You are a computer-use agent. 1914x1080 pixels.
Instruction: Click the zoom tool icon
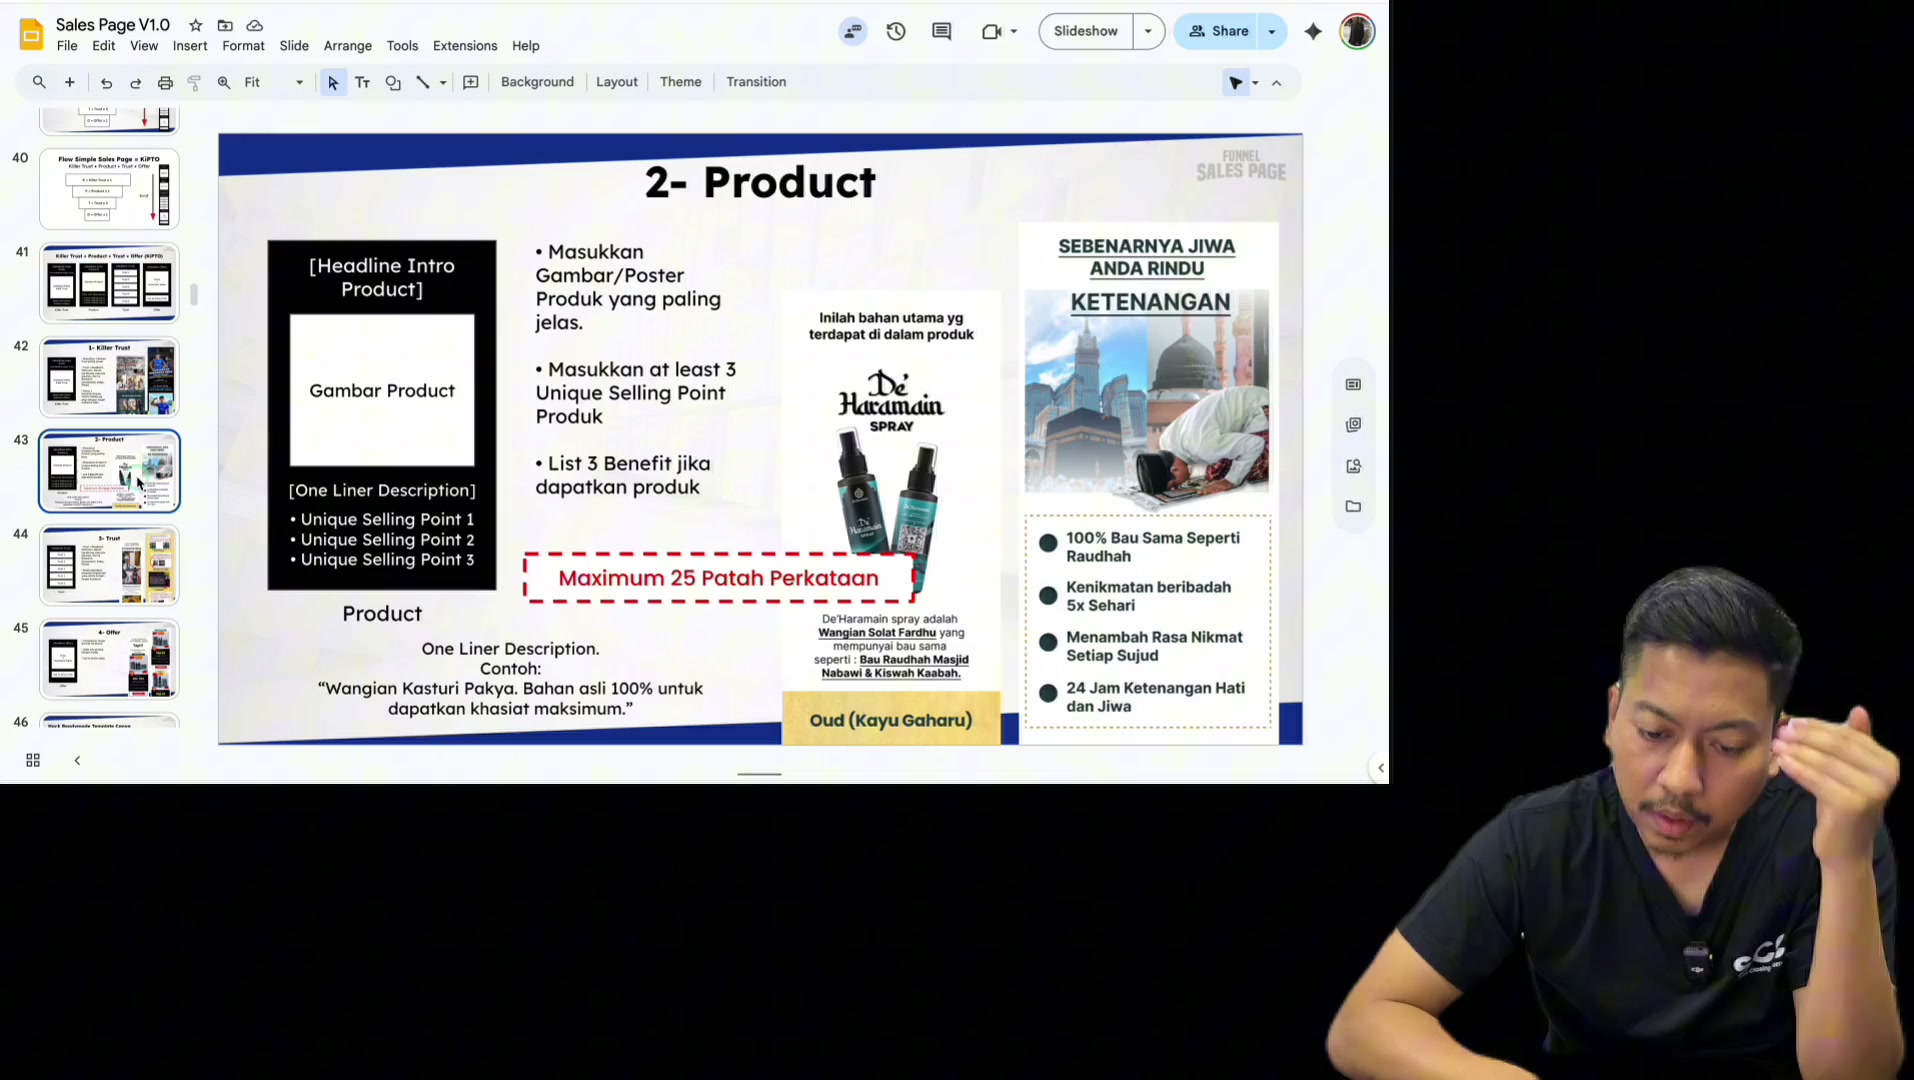[224, 83]
